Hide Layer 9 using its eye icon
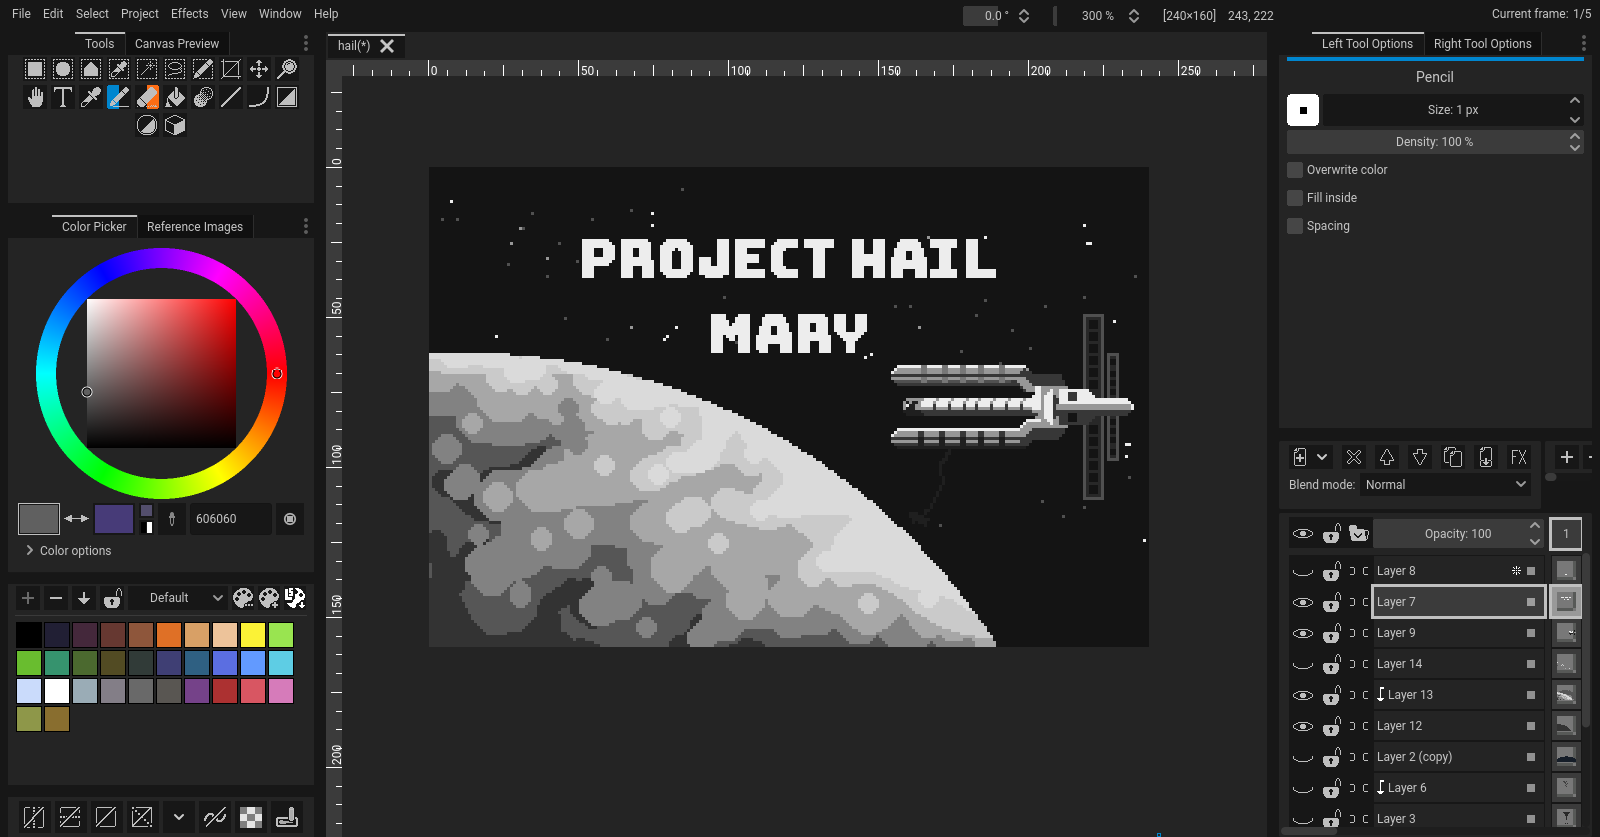This screenshot has width=1600, height=837. point(1302,633)
